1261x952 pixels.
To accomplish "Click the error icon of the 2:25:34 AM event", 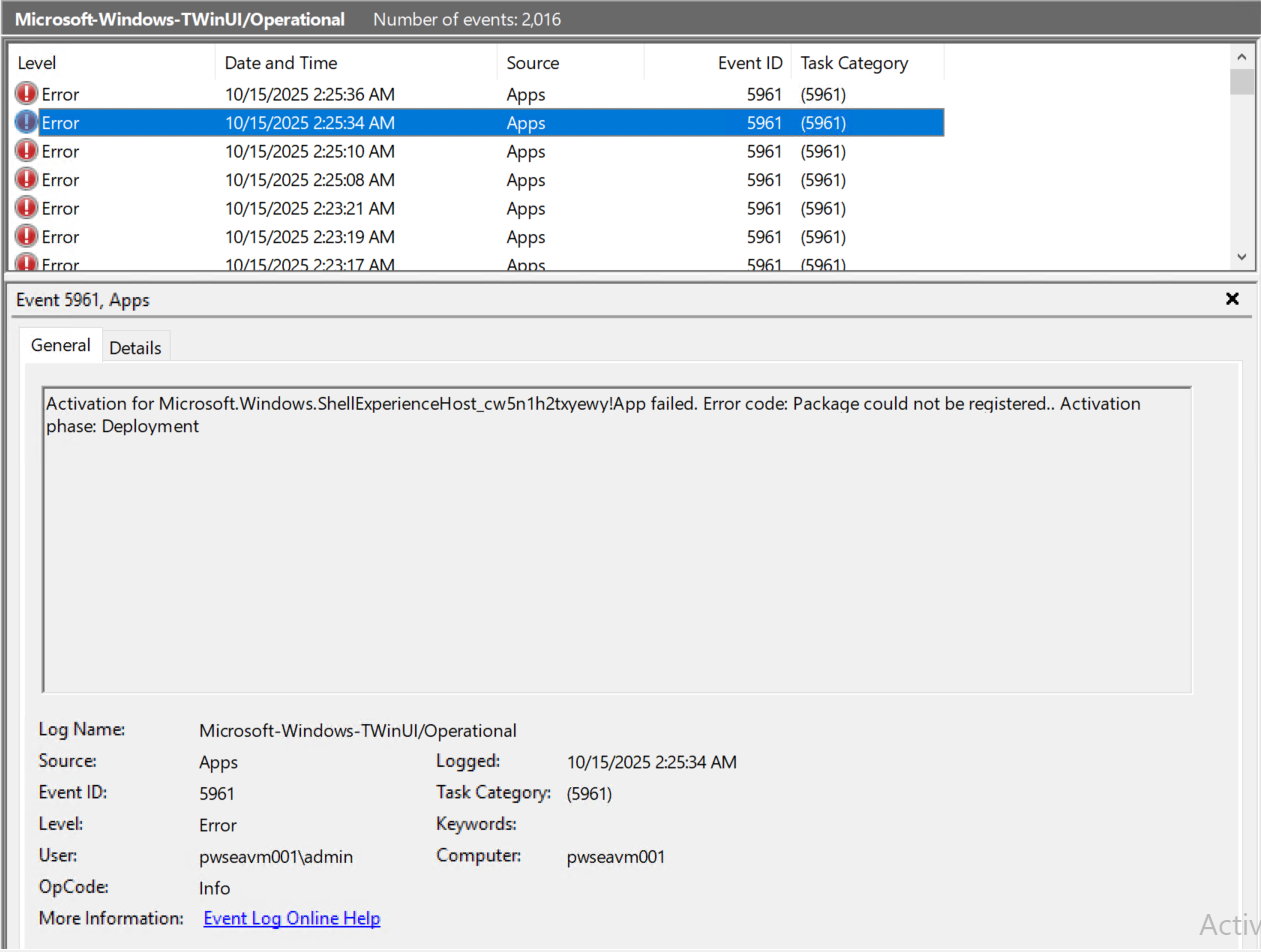I will tap(26, 123).
